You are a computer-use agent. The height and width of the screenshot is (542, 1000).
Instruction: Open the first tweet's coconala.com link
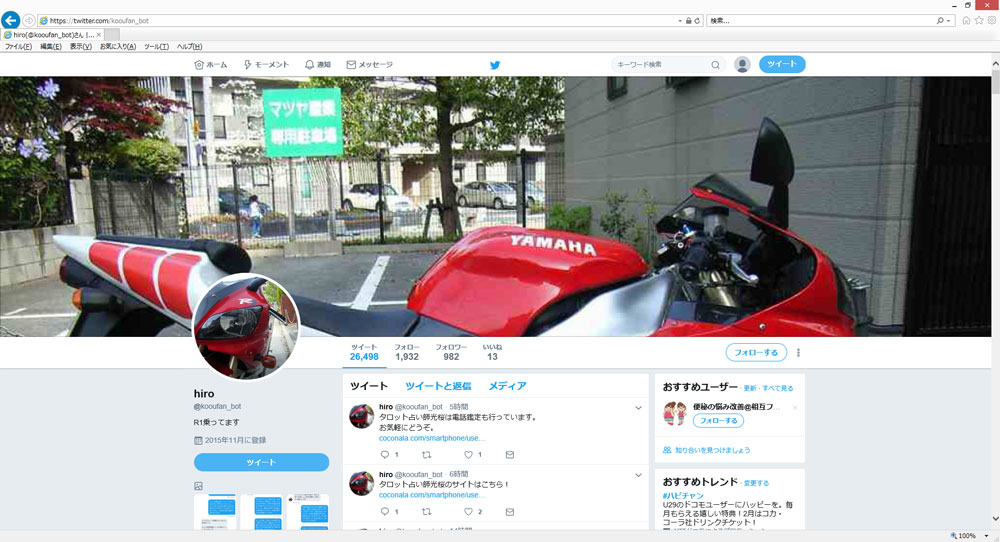coord(431,438)
